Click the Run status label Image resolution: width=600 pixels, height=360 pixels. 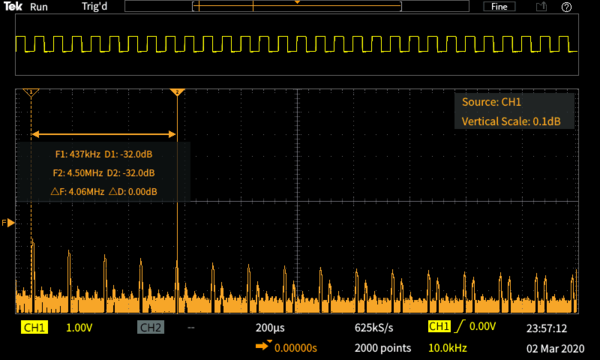39,7
